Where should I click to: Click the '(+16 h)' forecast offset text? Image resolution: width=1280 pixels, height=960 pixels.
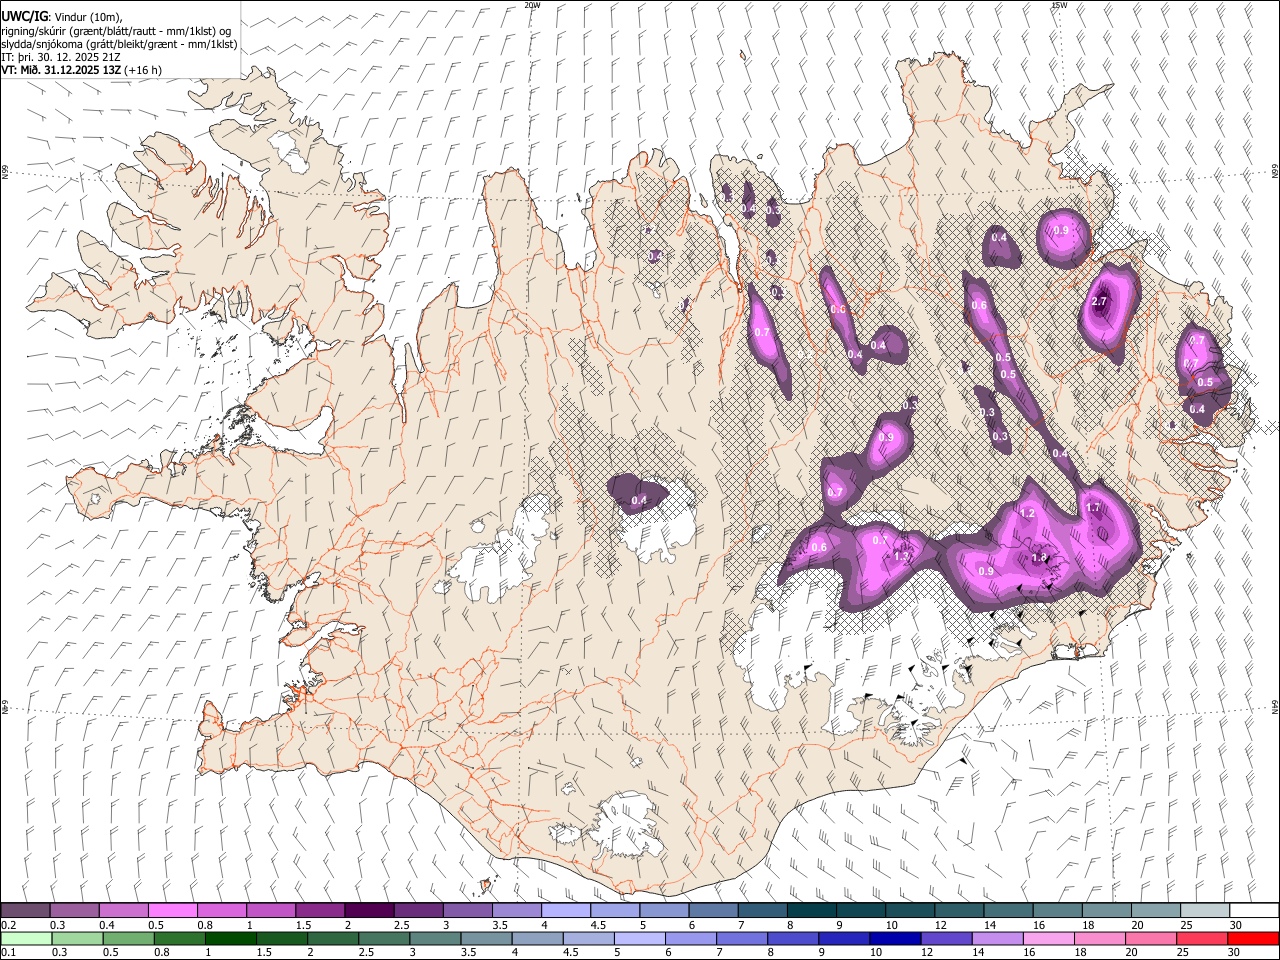[x=144, y=70]
